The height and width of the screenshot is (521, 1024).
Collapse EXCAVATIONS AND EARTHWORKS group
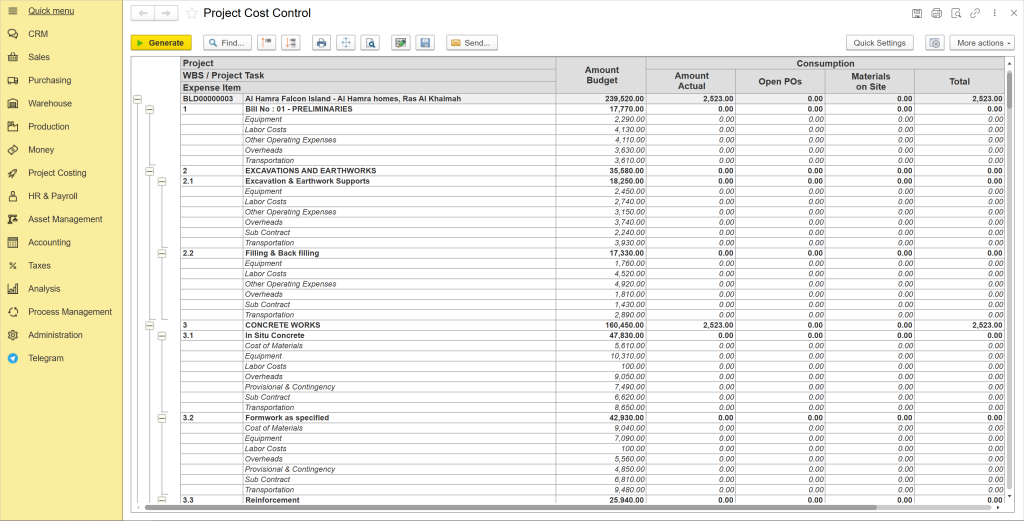[150, 171]
